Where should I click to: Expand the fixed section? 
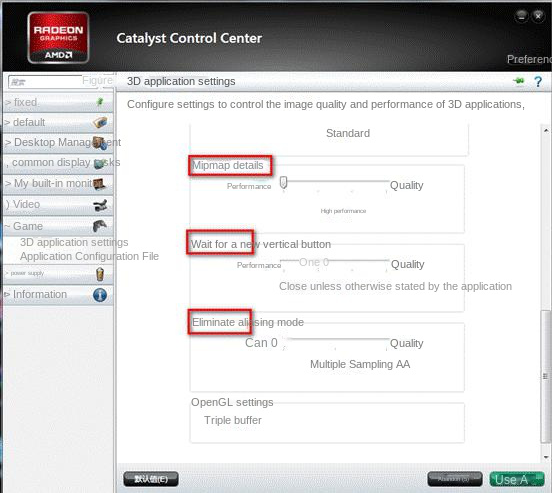[x=58, y=102]
